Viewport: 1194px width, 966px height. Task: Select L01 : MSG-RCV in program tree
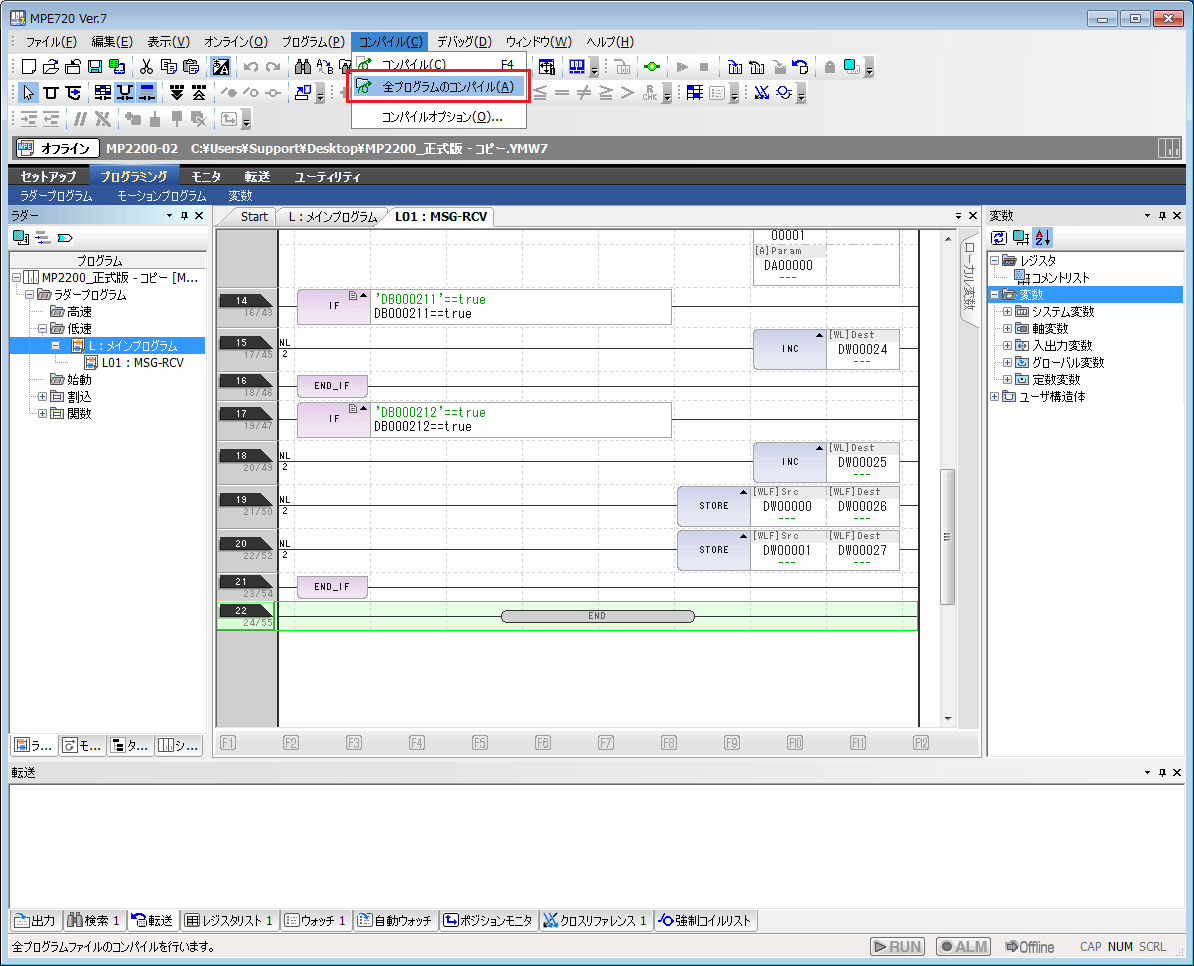pos(142,362)
